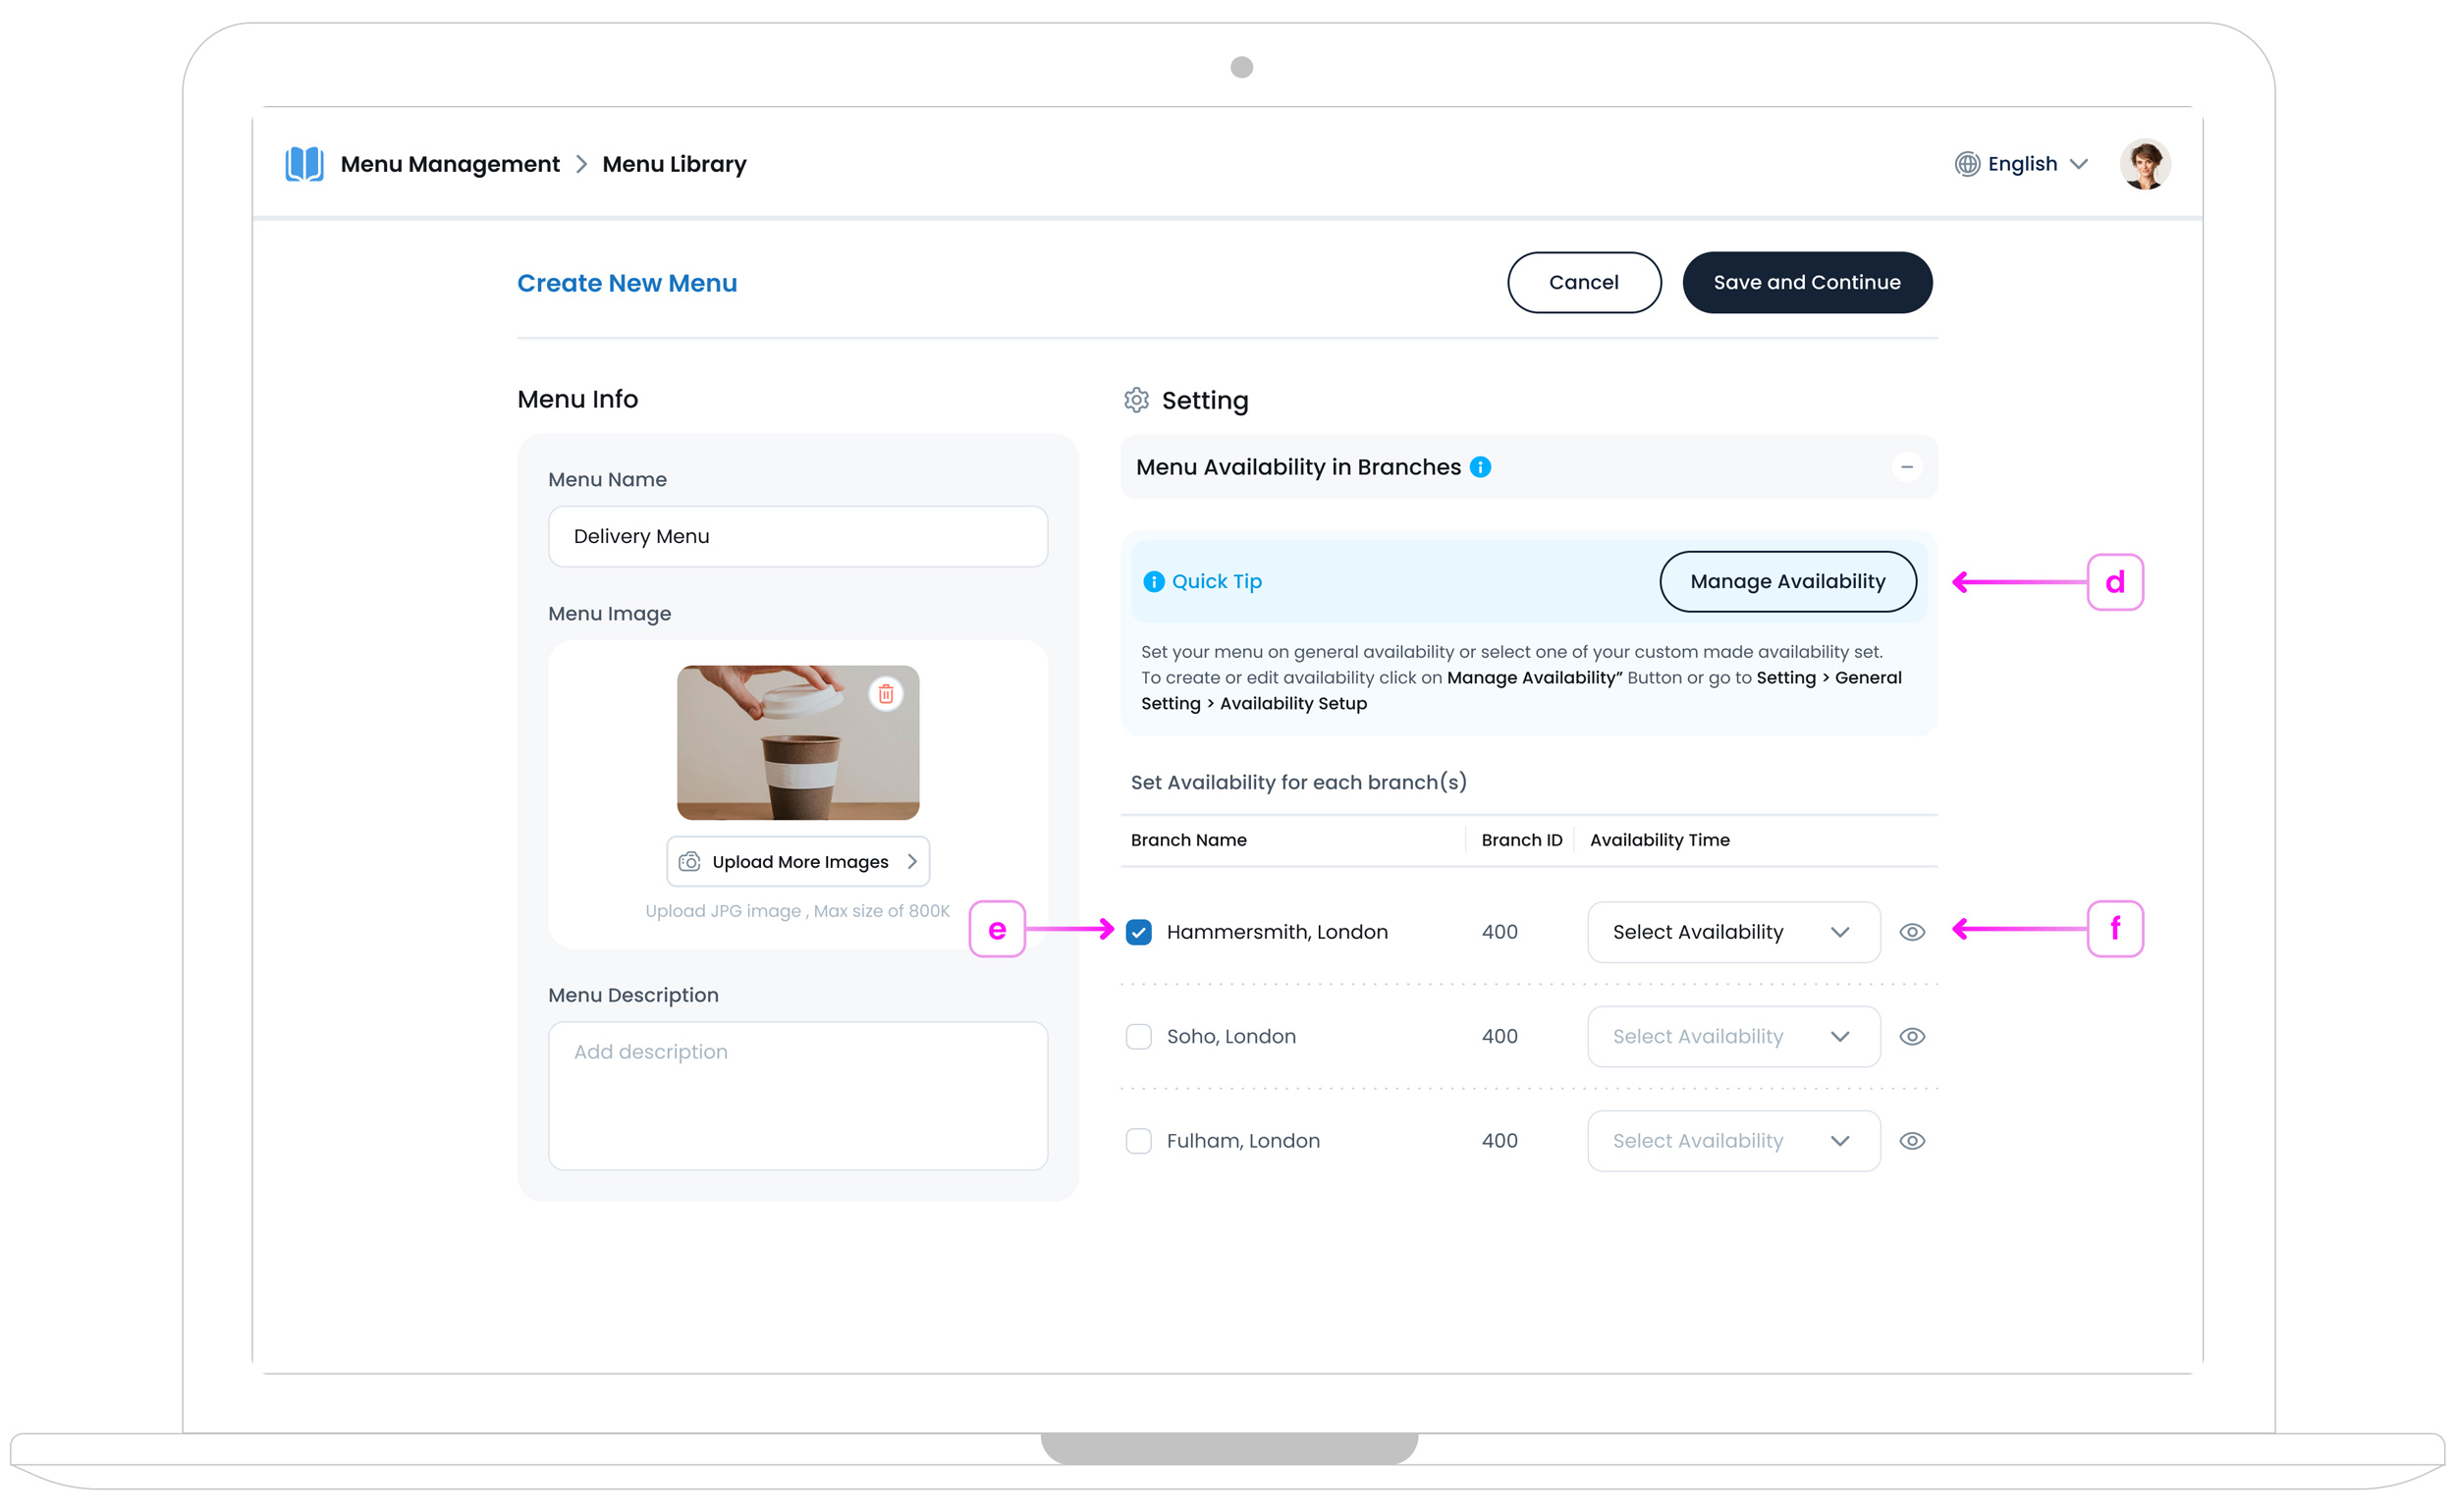Click into the Menu Description text area

tap(797, 1095)
